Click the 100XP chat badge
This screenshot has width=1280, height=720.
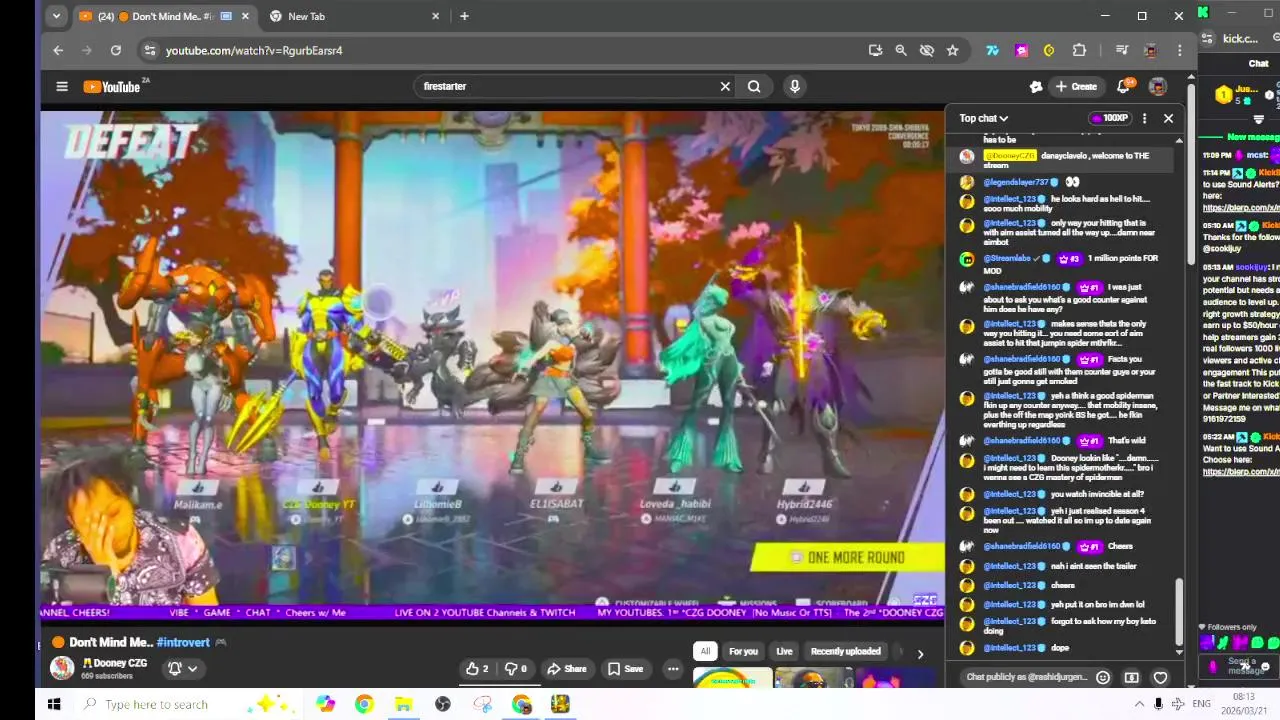(x=1110, y=118)
